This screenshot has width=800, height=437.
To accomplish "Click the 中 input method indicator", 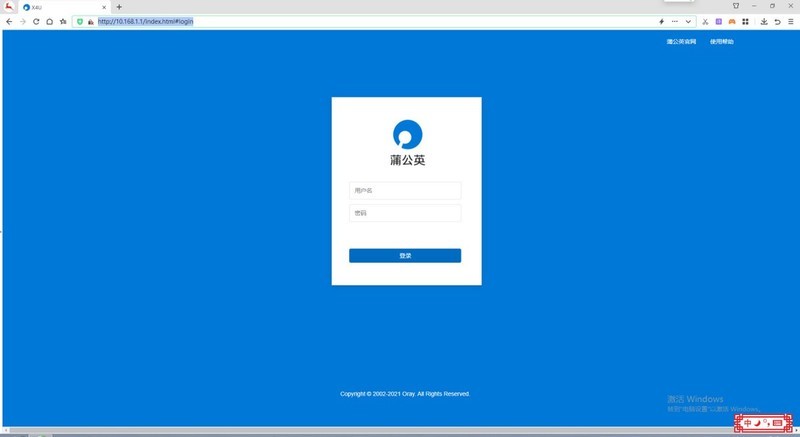I will coord(747,423).
